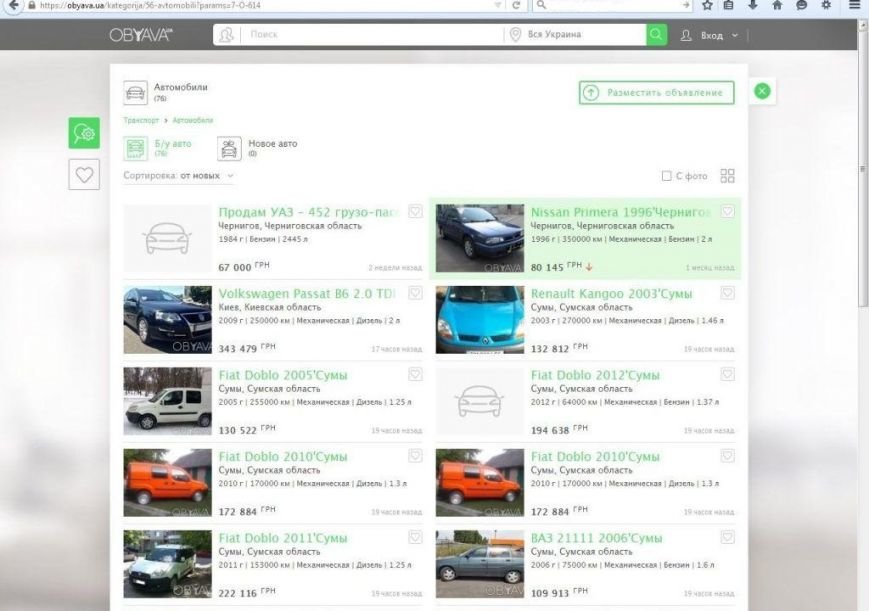The width and height of the screenshot is (869, 611).
Task: Click the Вход login link
Action: click(712, 35)
